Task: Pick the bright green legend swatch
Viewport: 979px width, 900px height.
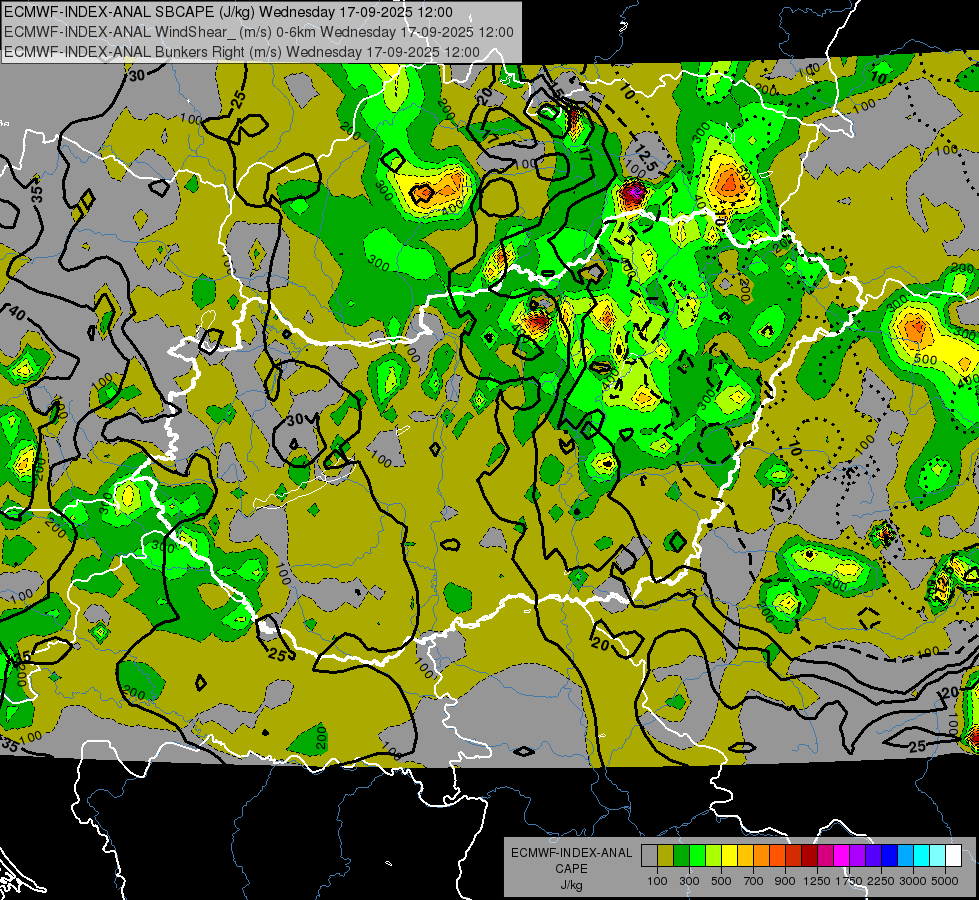Action: pyautogui.click(x=697, y=856)
